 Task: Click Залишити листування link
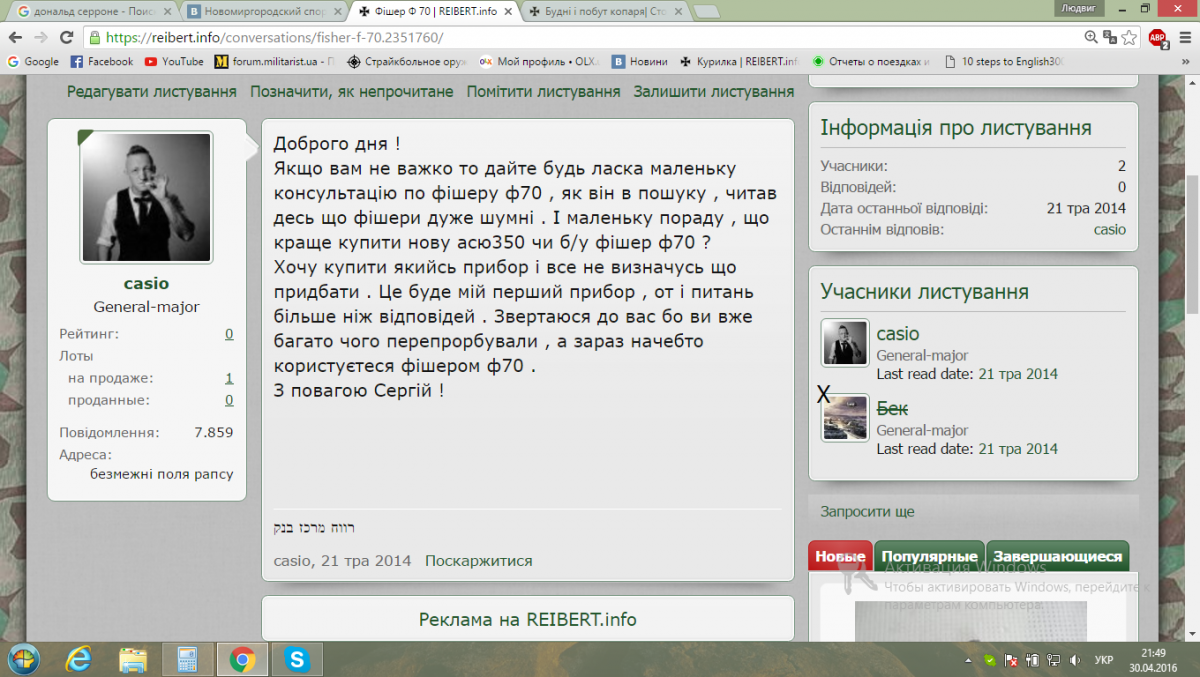pos(714,91)
